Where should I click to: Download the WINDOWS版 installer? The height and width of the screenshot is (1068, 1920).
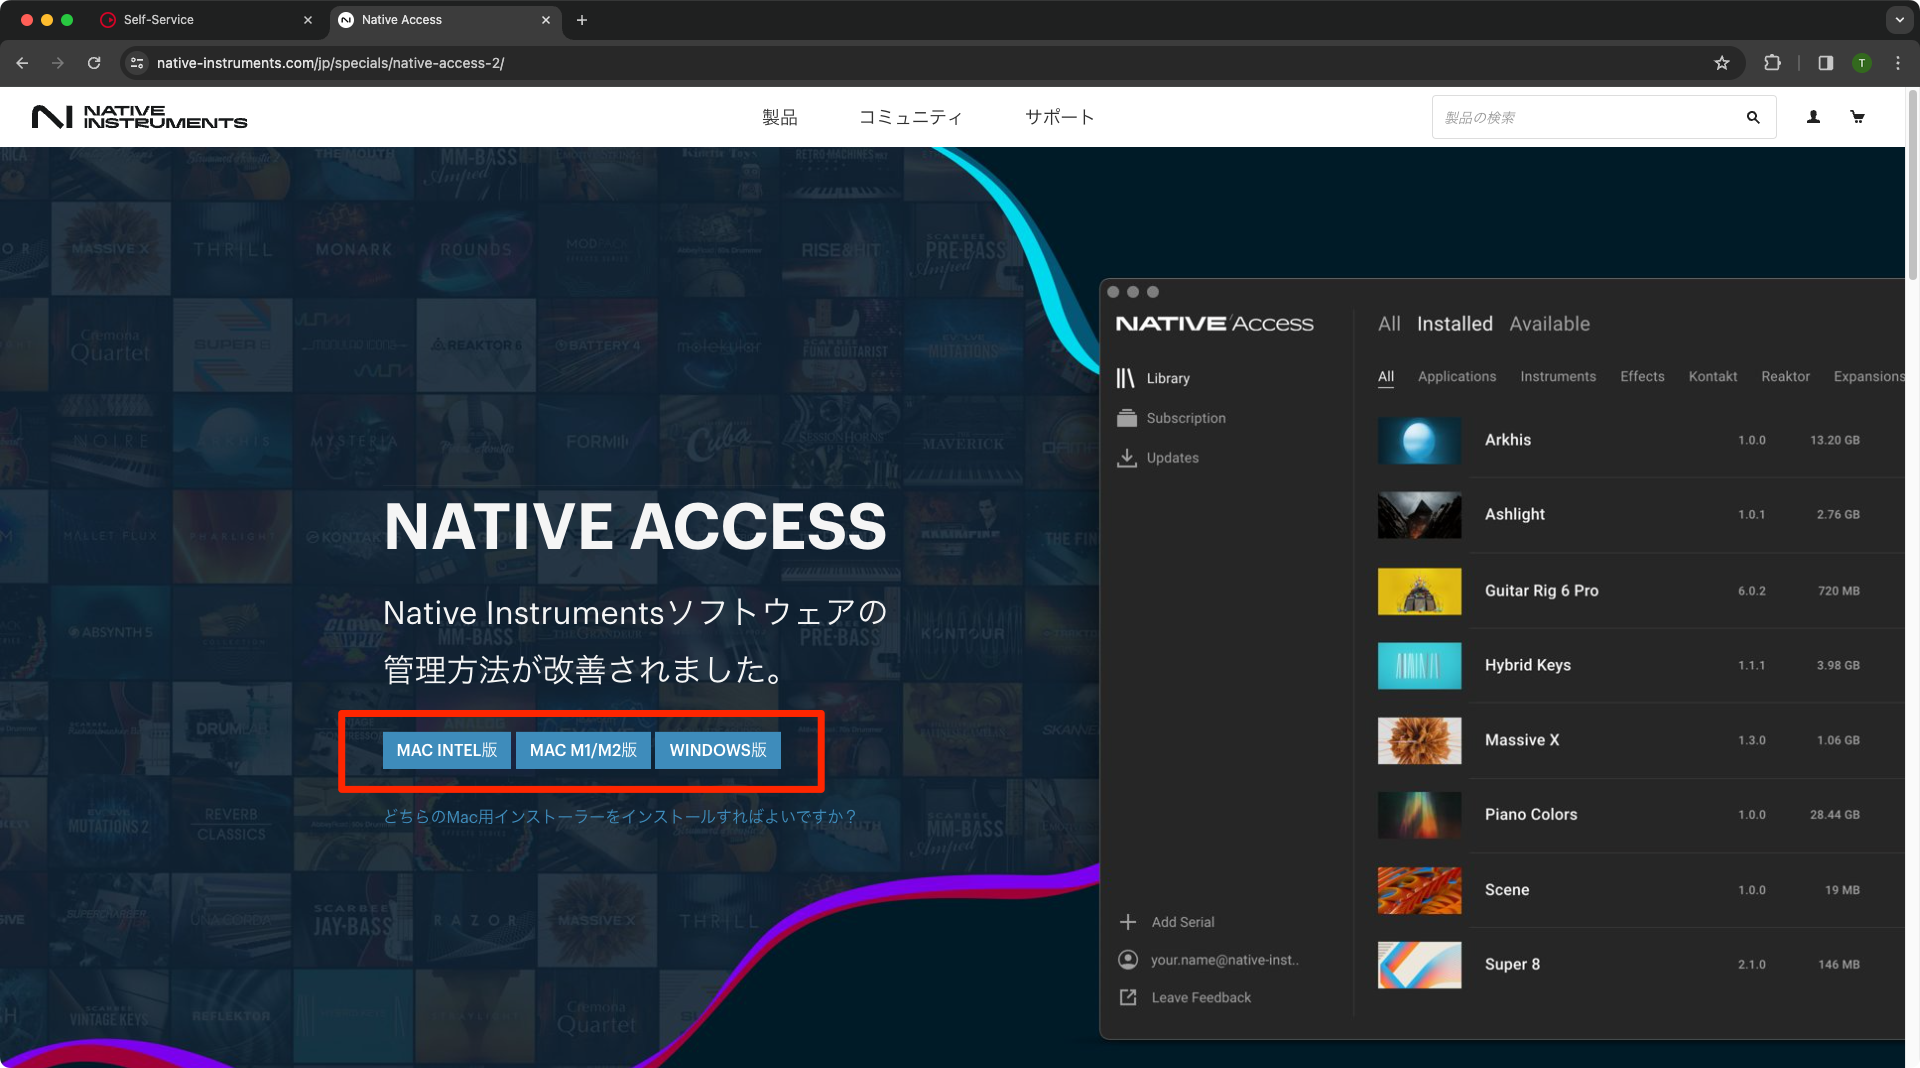point(718,750)
